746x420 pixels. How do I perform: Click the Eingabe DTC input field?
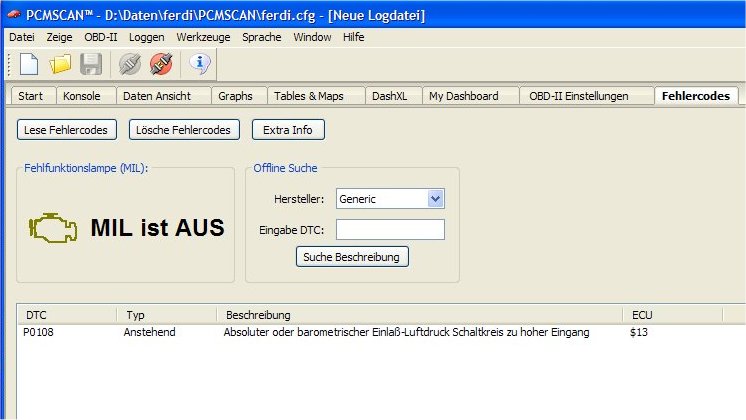389,230
